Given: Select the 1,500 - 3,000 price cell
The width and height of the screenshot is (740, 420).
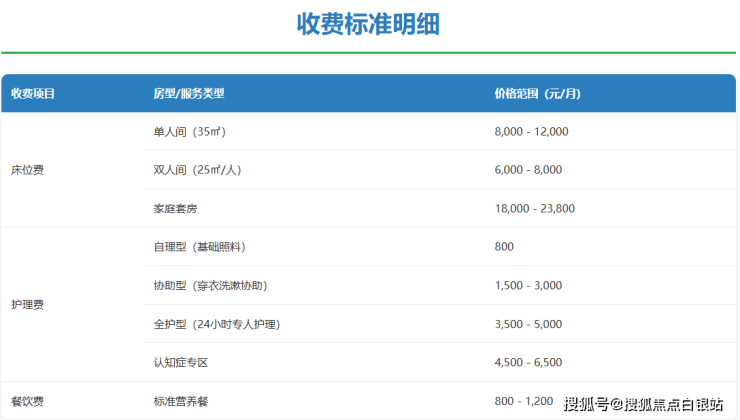Looking at the screenshot, I should 528,285.
